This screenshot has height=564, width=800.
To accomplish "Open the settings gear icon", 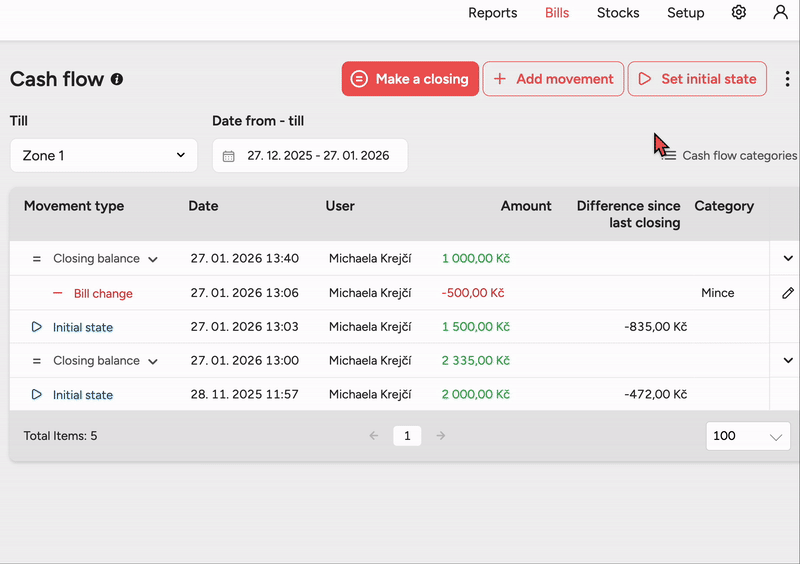I will point(739,13).
